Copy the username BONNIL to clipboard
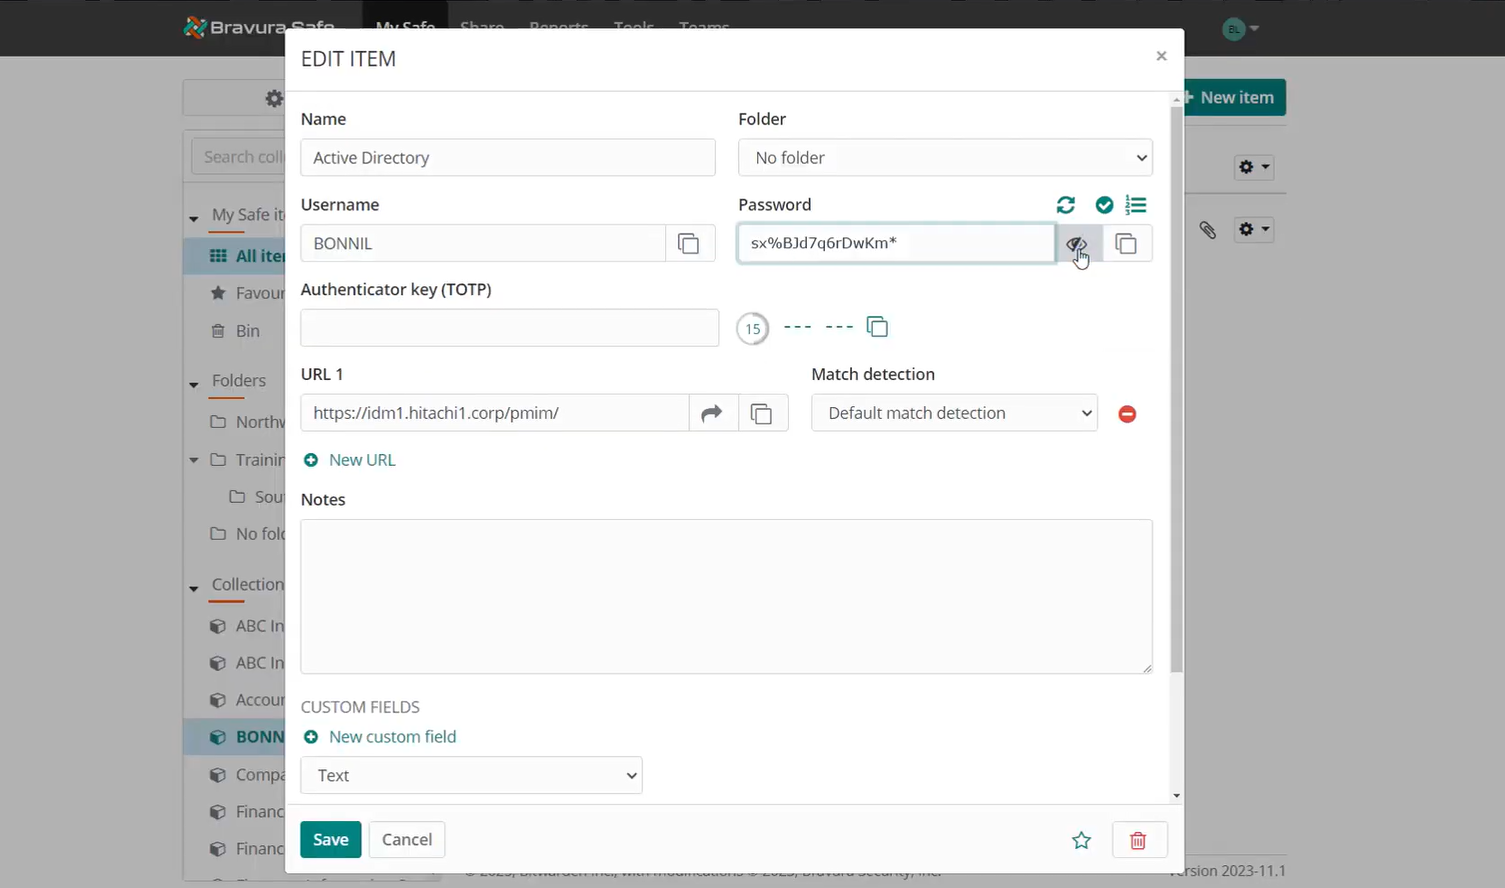 coord(689,243)
